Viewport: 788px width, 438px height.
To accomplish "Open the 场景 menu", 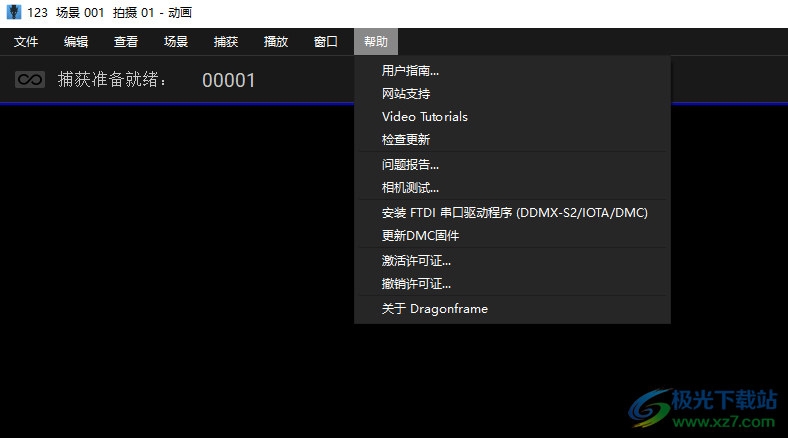I will coord(176,42).
